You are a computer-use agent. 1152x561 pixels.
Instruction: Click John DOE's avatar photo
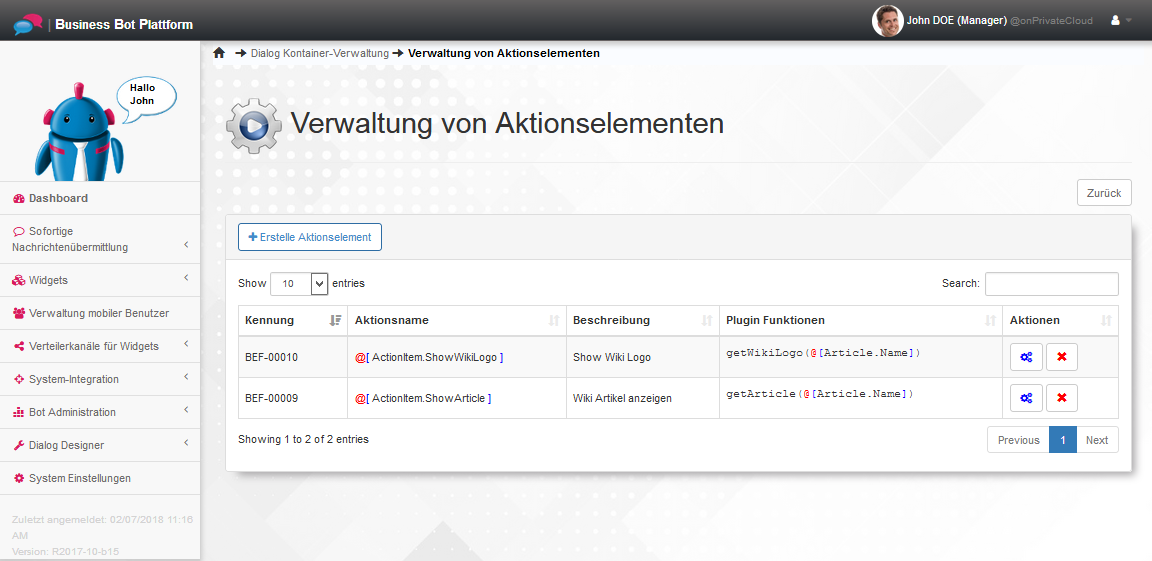pyautogui.click(x=887, y=20)
